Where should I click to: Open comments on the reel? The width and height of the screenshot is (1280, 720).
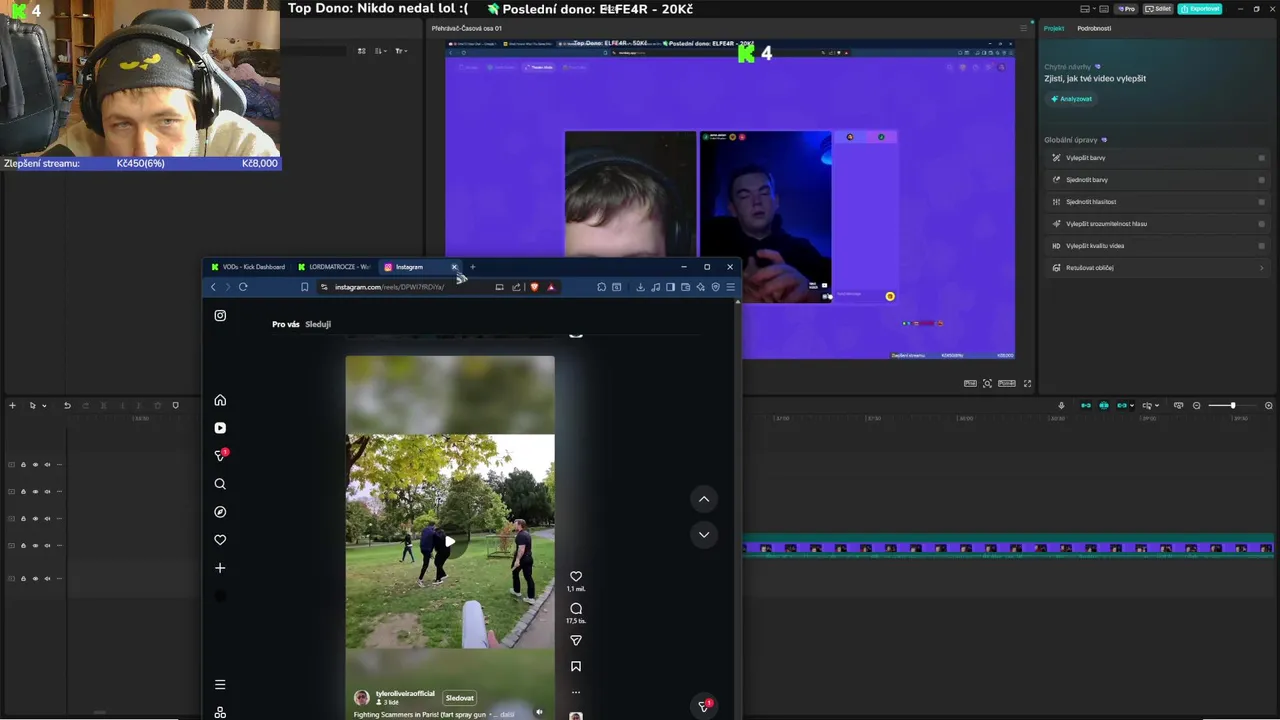pos(576,609)
